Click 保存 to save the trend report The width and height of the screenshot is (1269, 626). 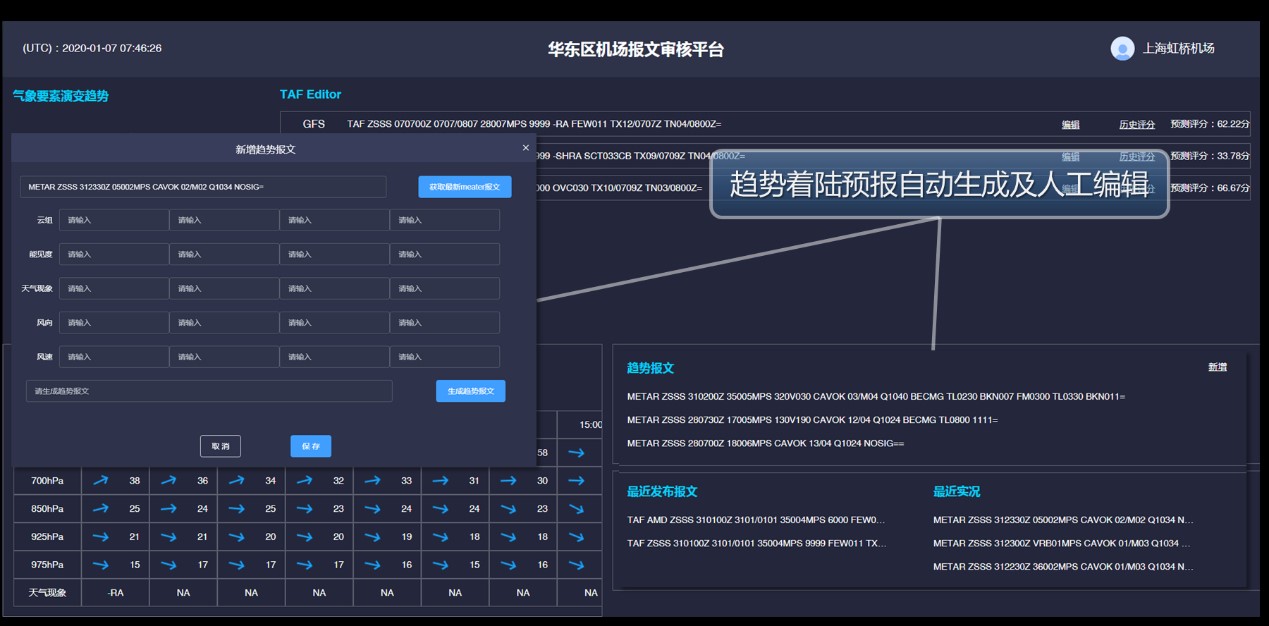310,445
